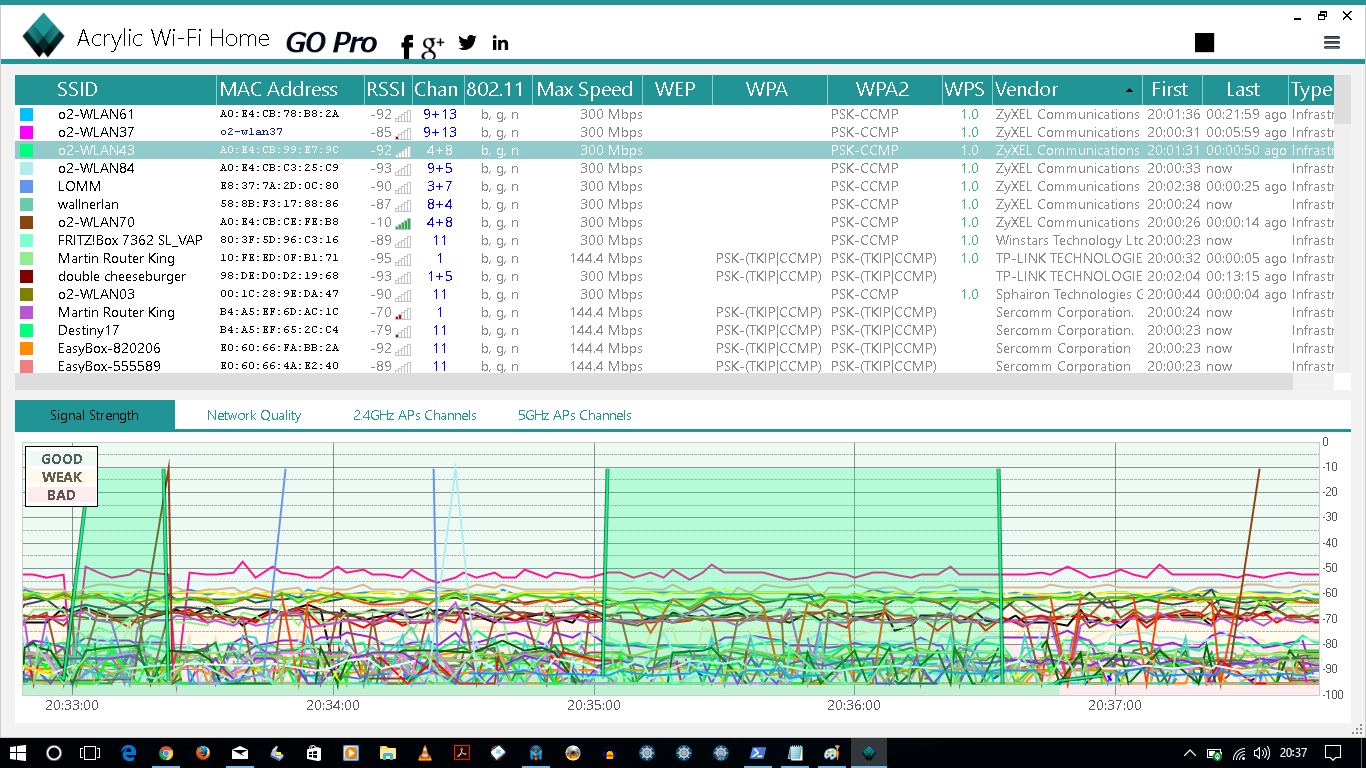1366x768 pixels.
Task: Sort by the MAC Address column header
Action: coord(290,90)
